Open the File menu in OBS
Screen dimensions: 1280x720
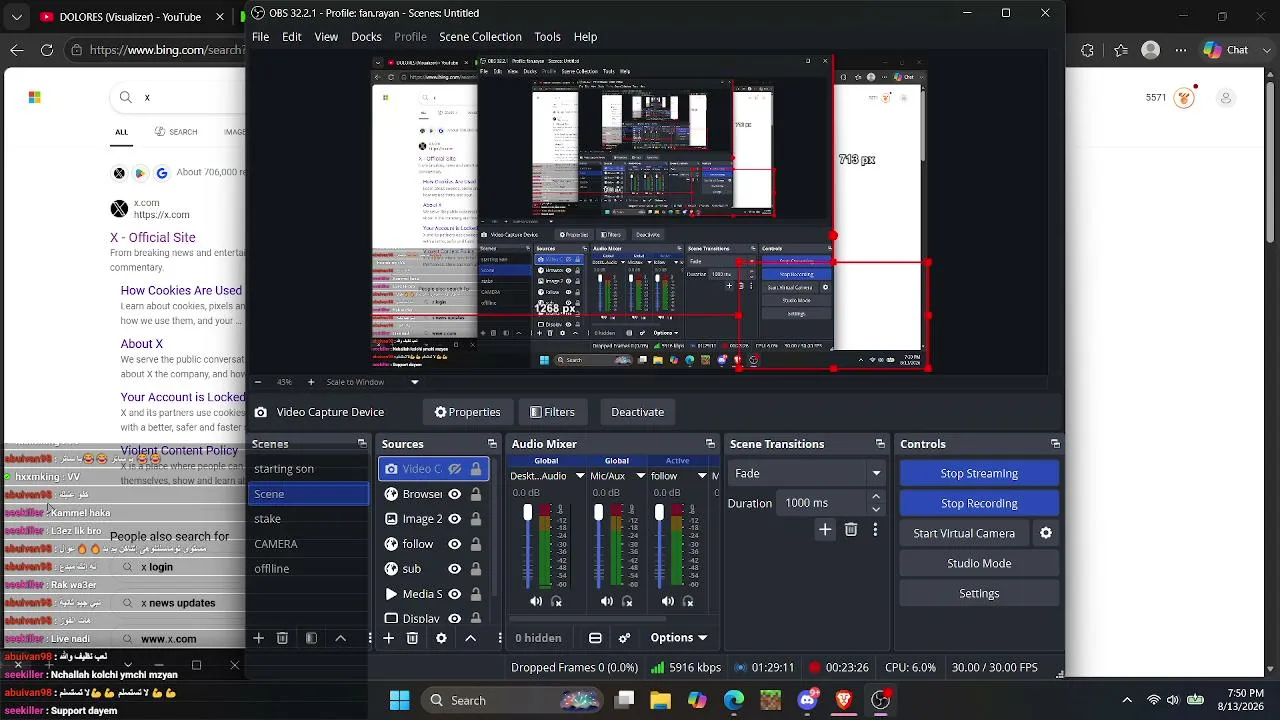coord(260,37)
